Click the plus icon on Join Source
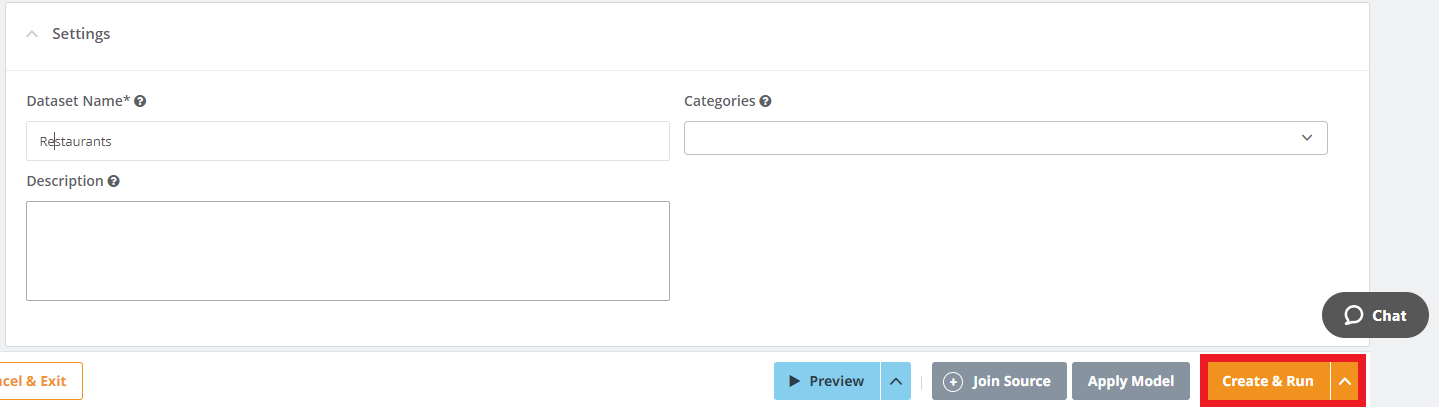Image resolution: width=1439 pixels, height=407 pixels. click(x=953, y=381)
